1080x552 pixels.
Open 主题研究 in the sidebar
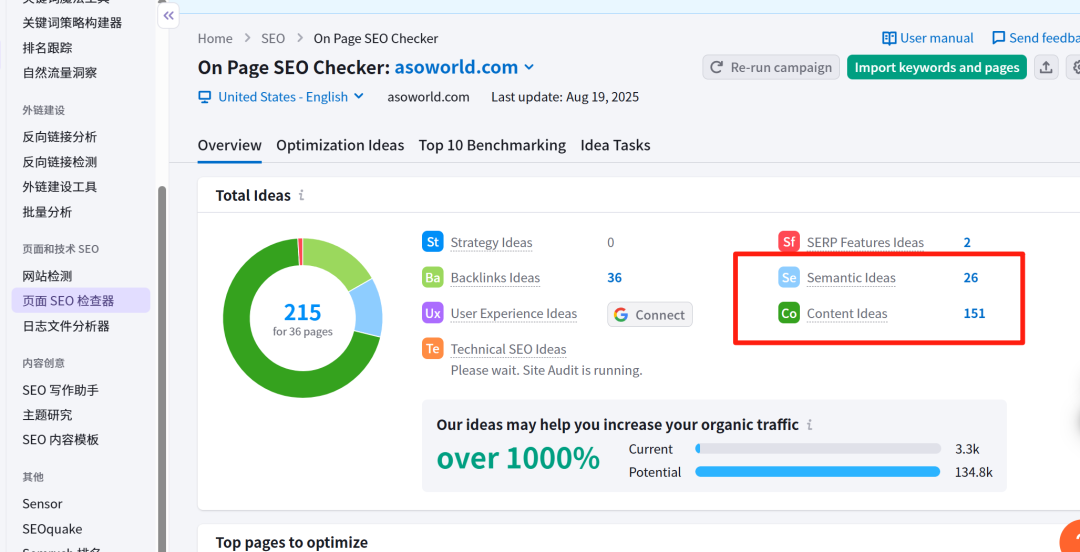click(x=48, y=415)
